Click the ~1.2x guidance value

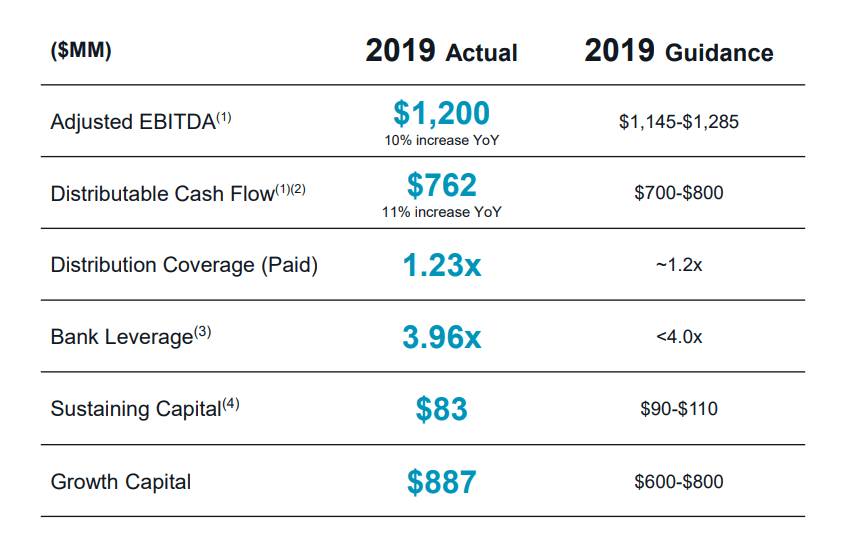coord(678,265)
